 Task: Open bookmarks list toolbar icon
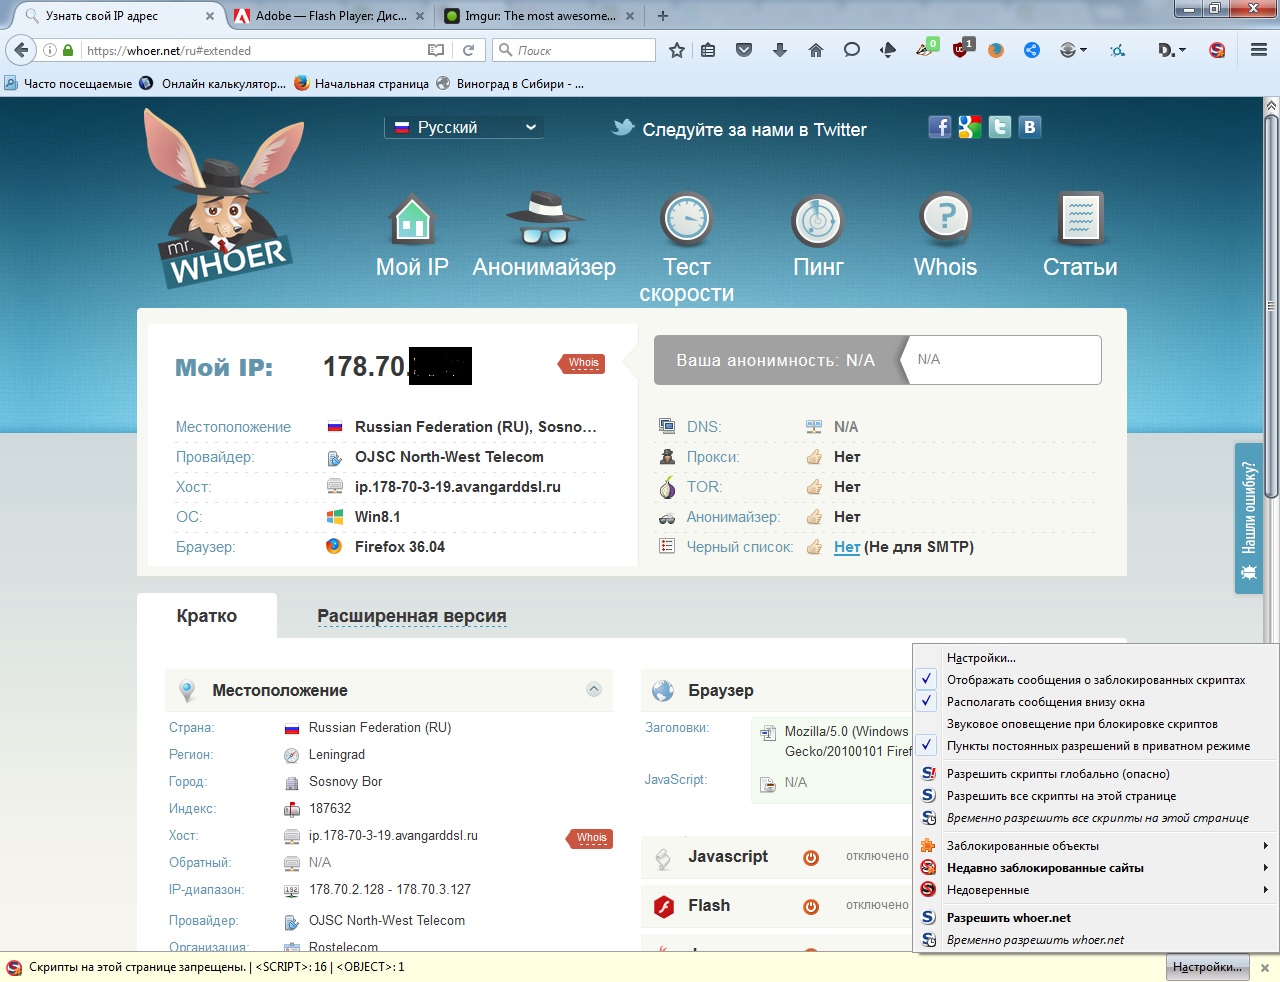pos(708,50)
